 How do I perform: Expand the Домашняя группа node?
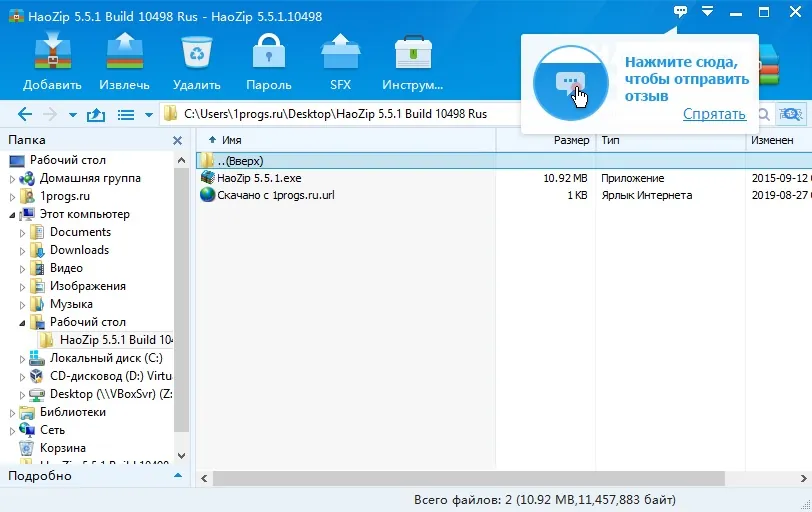point(12,179)
